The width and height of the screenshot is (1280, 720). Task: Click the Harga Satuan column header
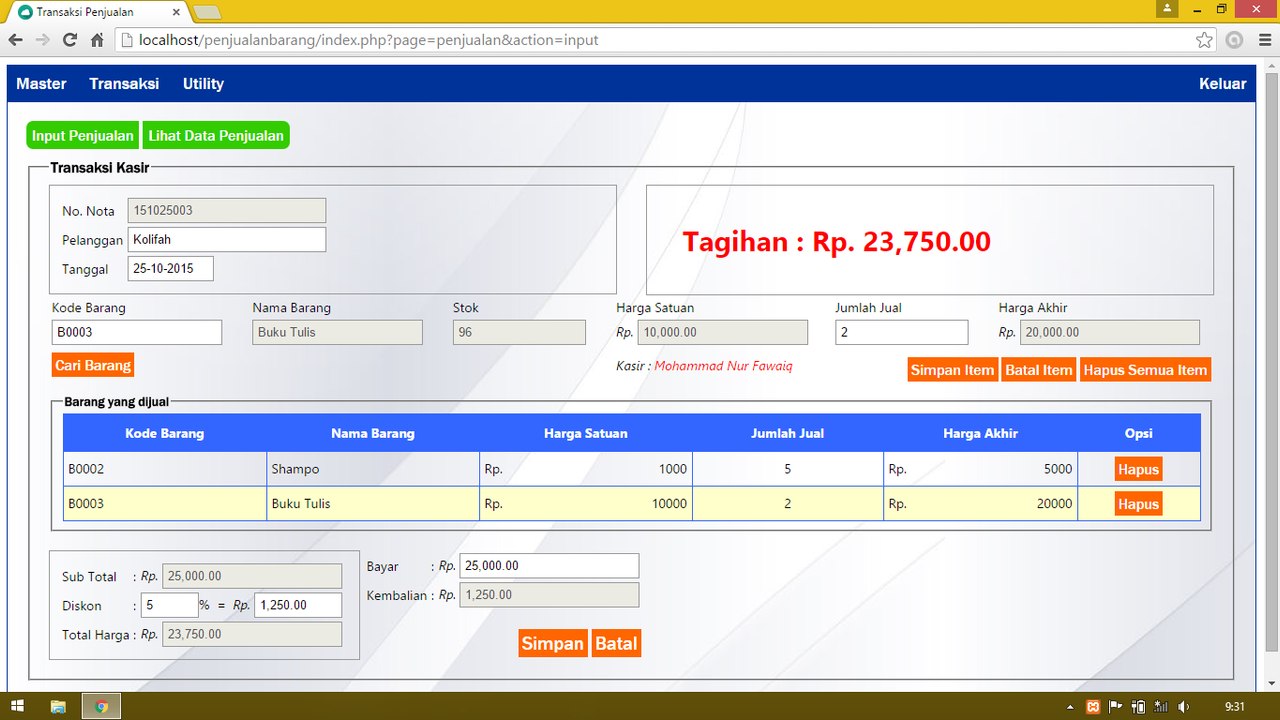pyautogui.click(x=586, y=433)
